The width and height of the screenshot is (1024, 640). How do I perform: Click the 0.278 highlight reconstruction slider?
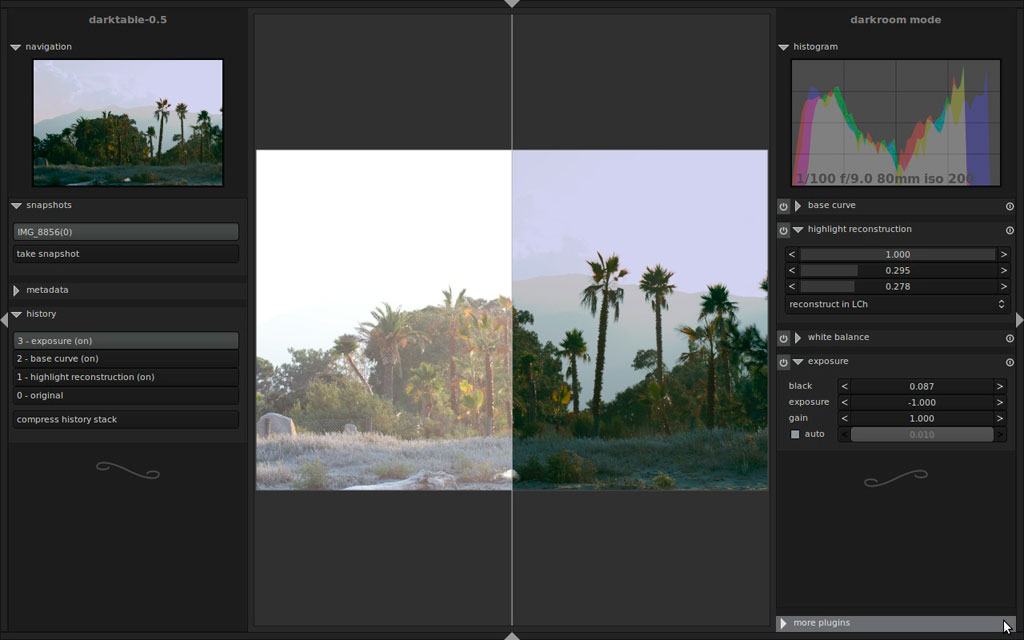897,287
